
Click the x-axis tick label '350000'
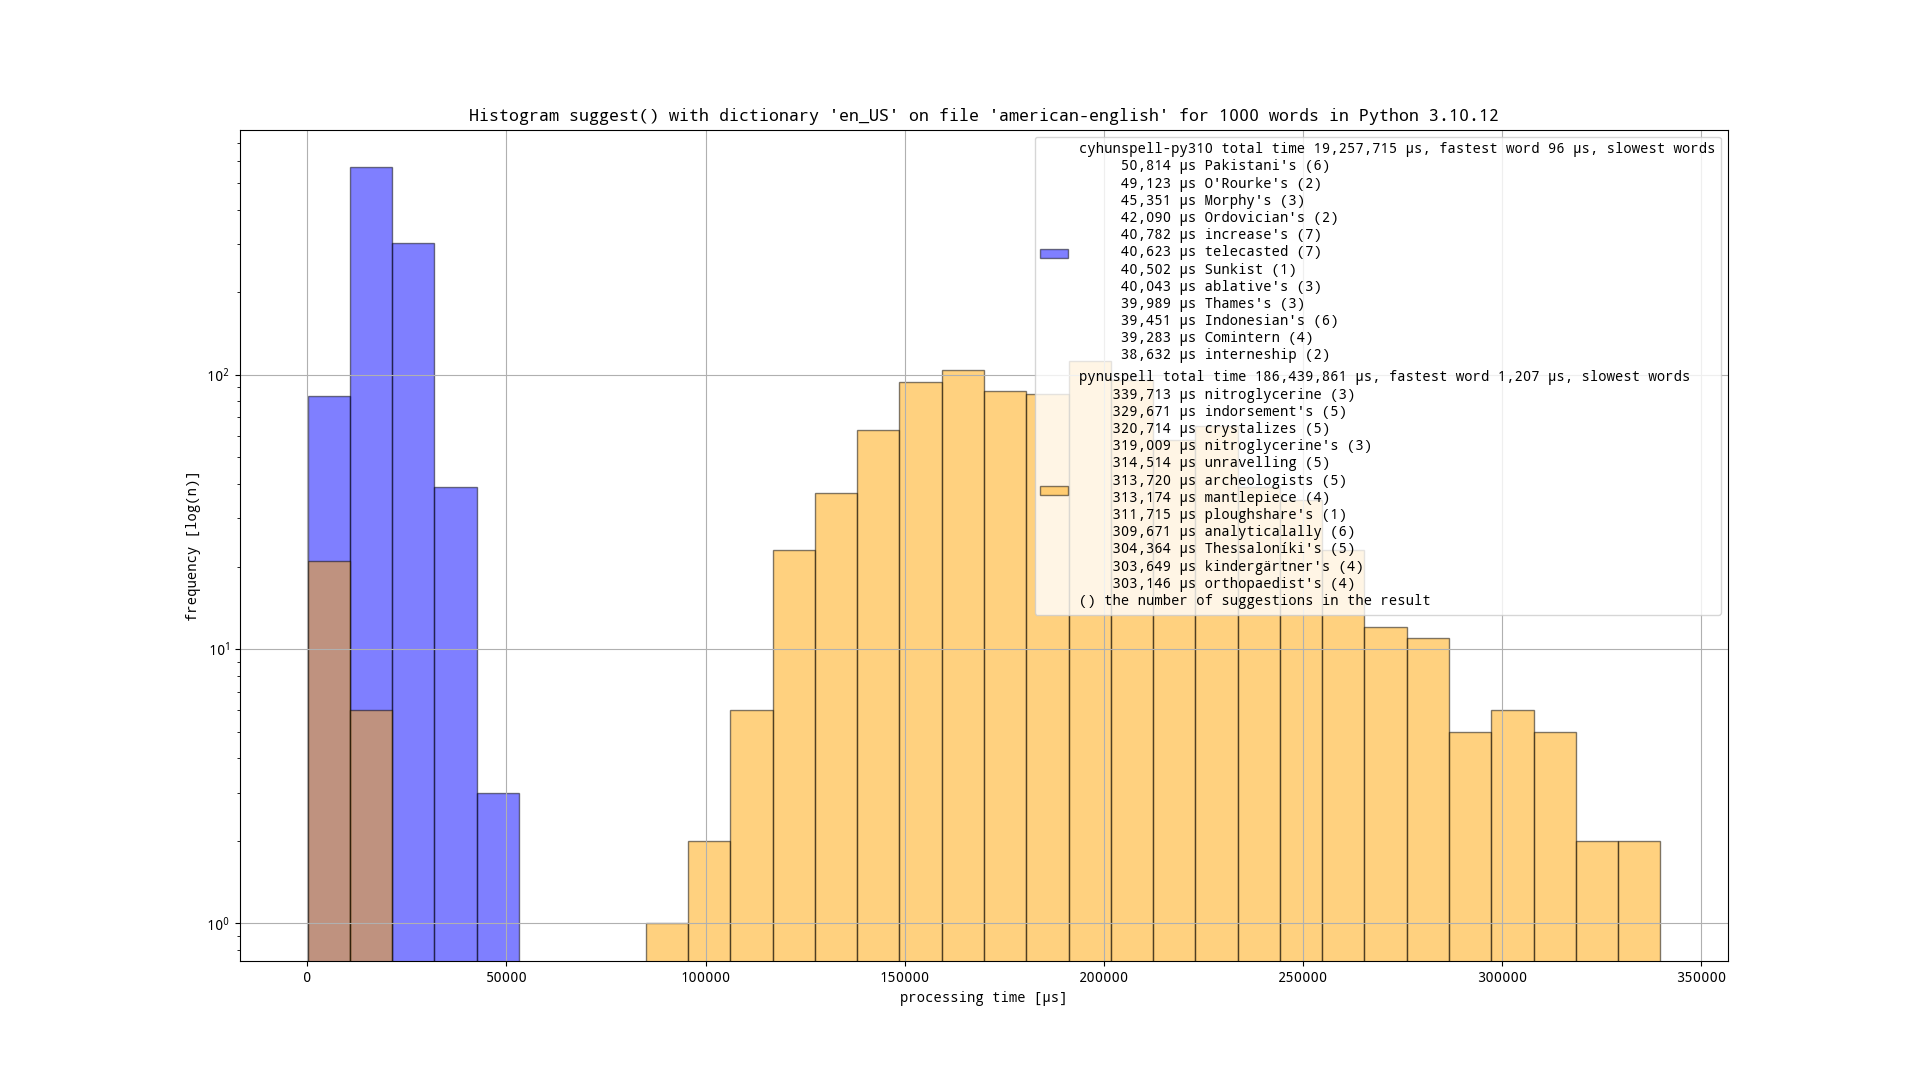[1701, 977]
